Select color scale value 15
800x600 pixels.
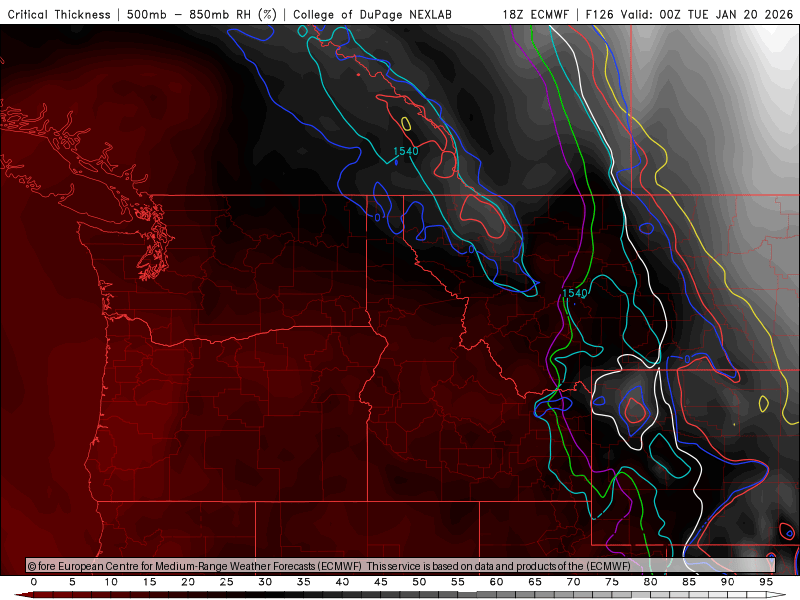(149, 582)
